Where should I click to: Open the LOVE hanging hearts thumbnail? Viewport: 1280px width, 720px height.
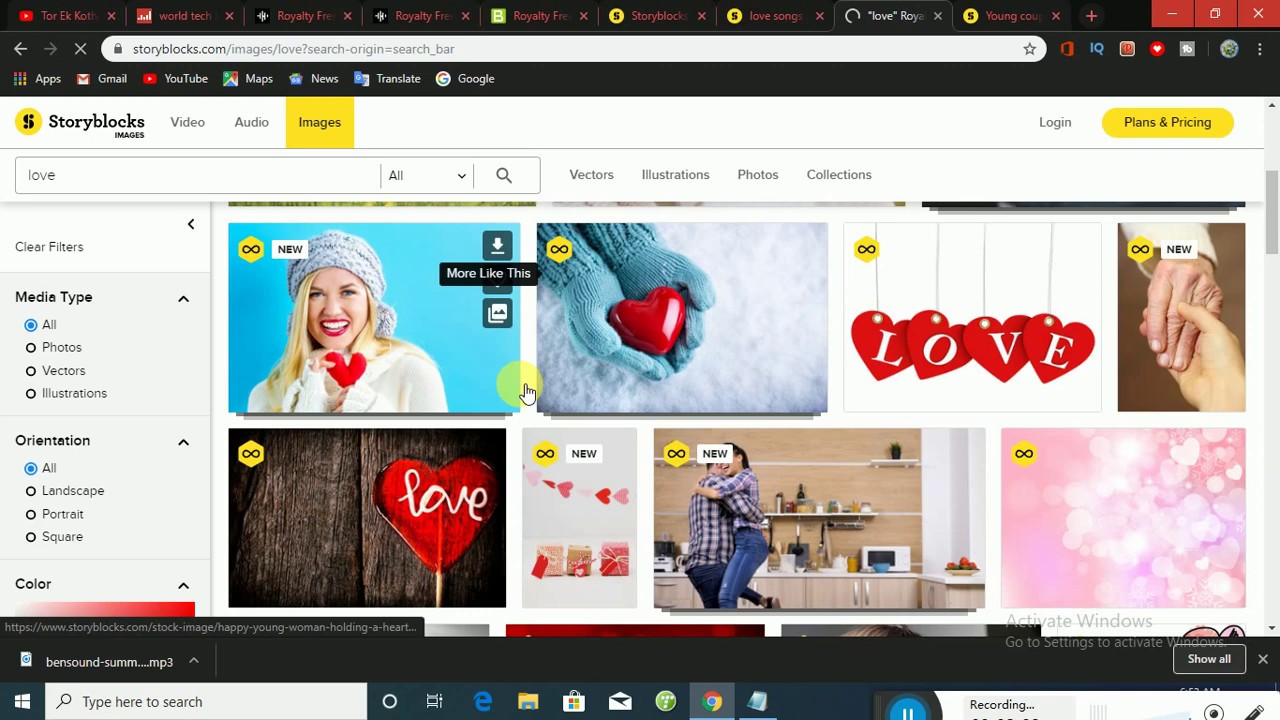972,317
